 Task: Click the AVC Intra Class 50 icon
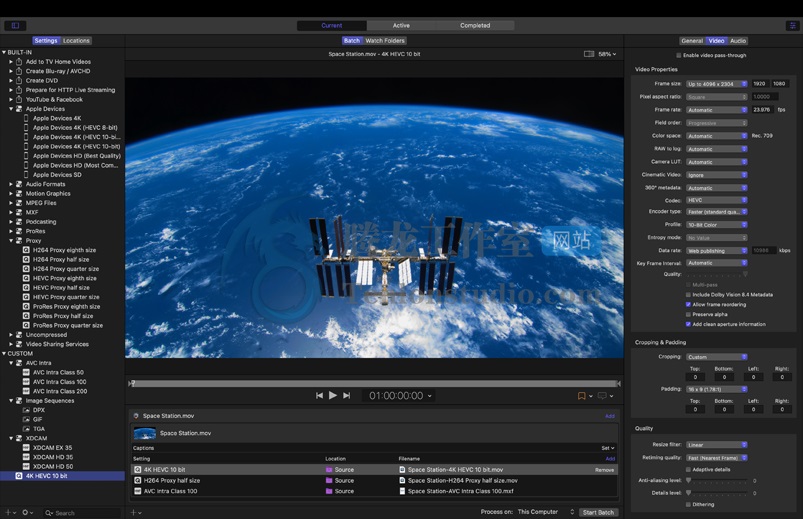pyautogui.click(x=26, y=372)
